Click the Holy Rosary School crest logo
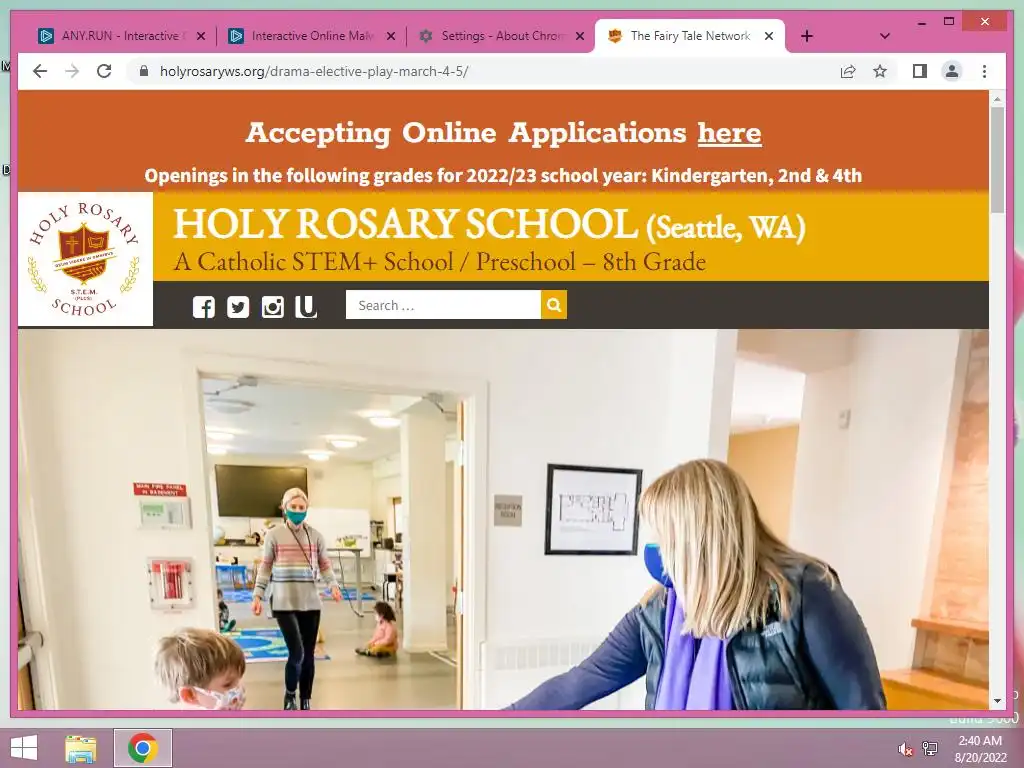This screenshot has height=768, width=1024. click(86, 259)
